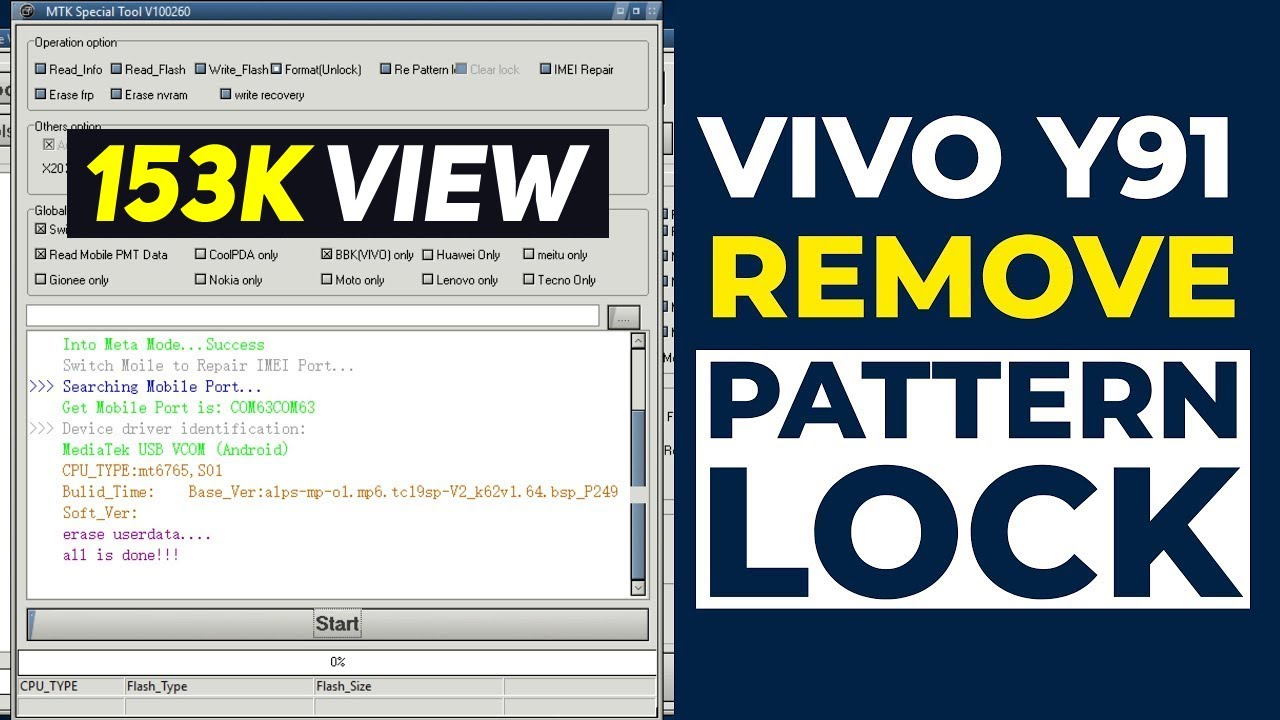This screenshot has width=1280, height=720.
Task: Untick Read Mobile PMT Data
Action: pyautogui.click(x=41, y=255)
